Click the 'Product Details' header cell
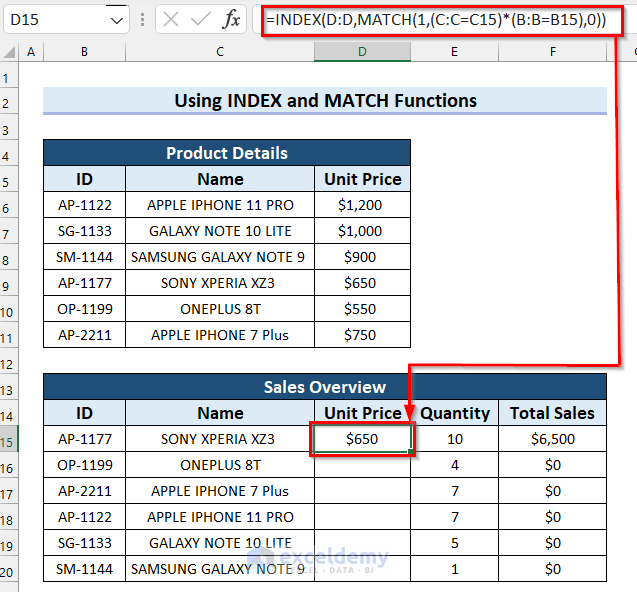Image resolution: width=637 pixels, height=592 pixels. point(227,153)
